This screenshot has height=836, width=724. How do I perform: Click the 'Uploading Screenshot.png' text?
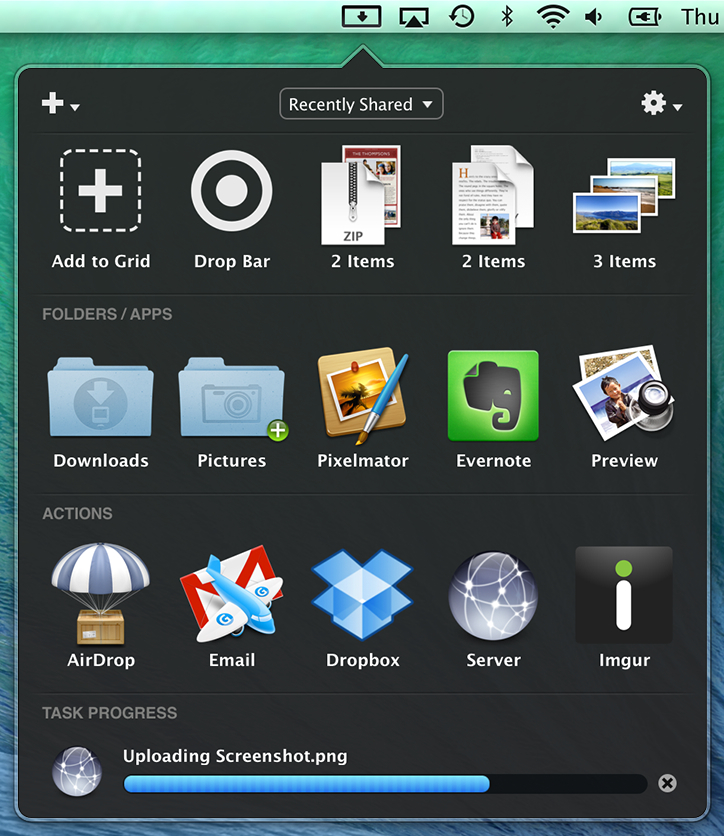[x=235, y=756]
